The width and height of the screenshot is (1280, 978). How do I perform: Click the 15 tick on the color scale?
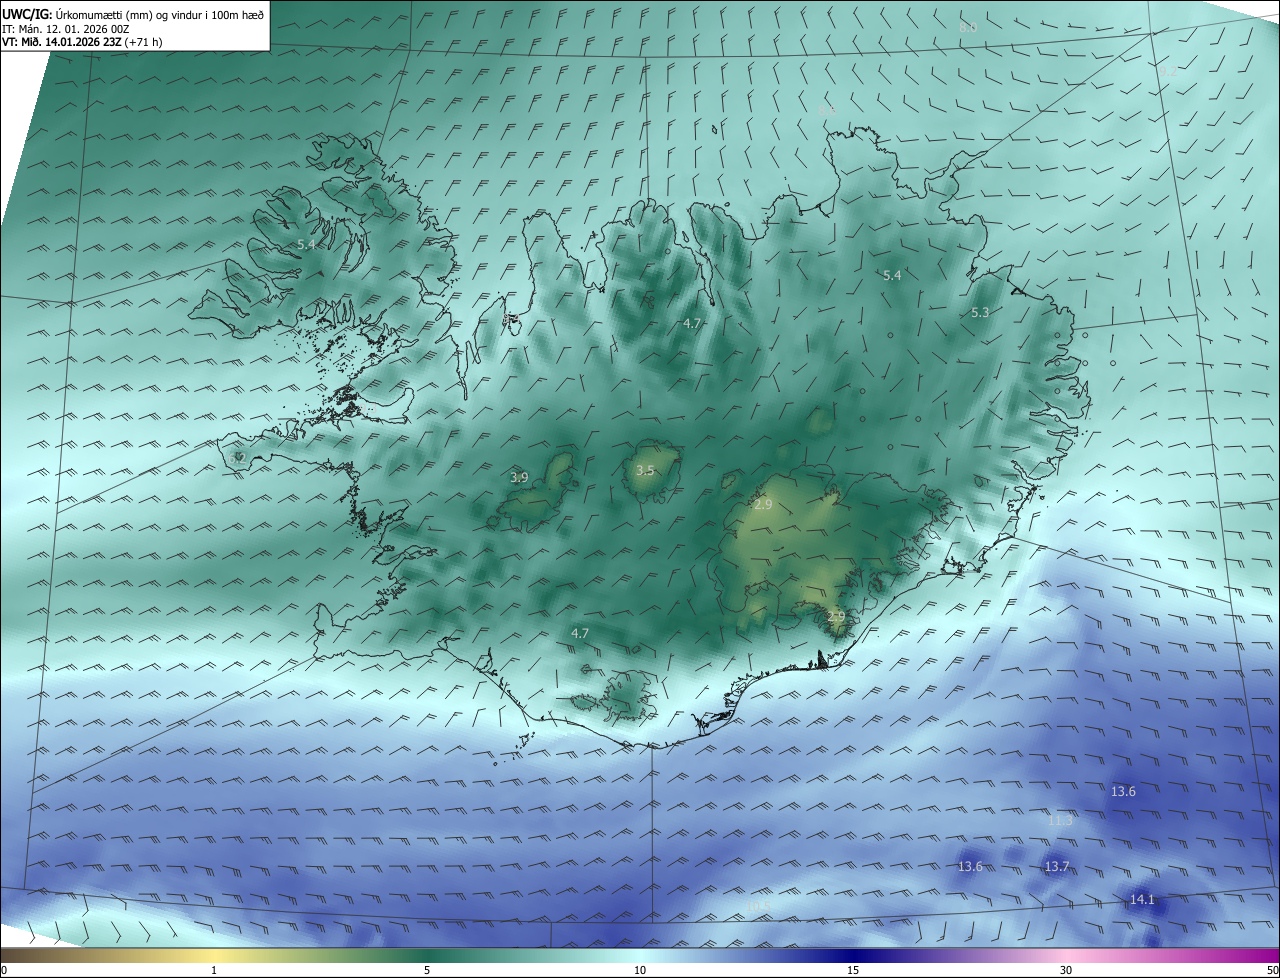click(x=853, y=970)
